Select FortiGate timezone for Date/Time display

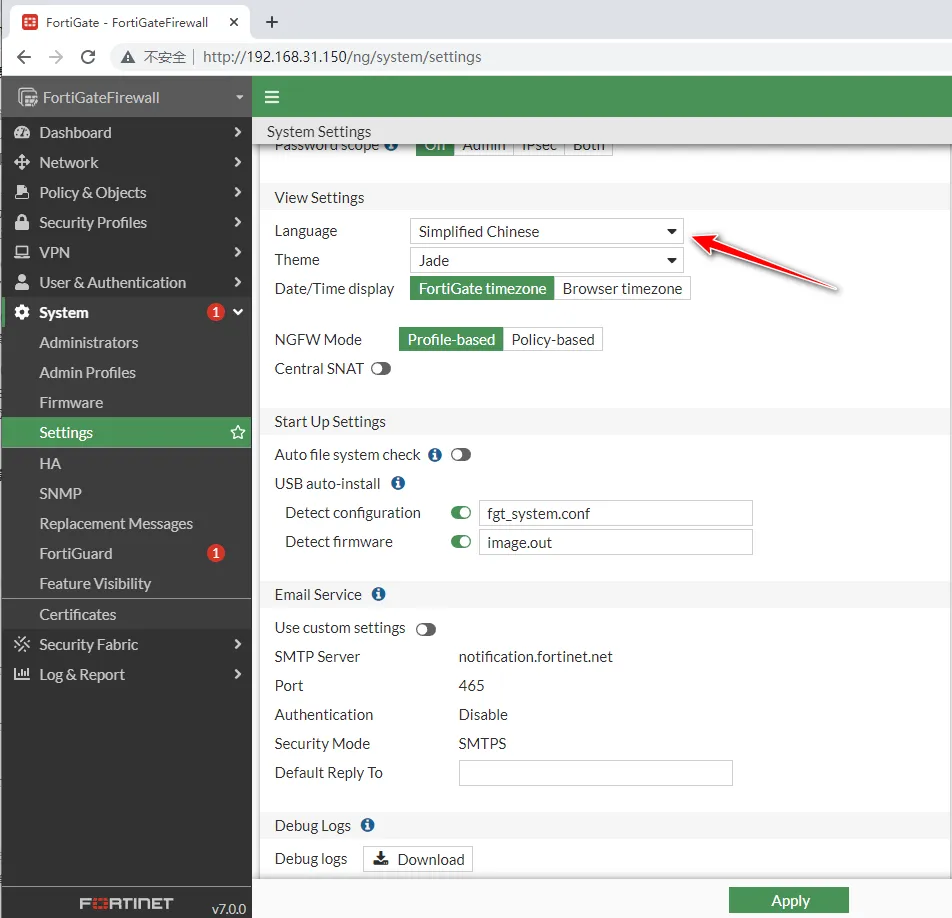point(482,288)
